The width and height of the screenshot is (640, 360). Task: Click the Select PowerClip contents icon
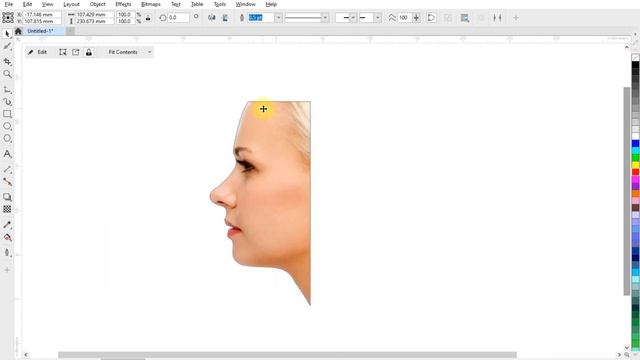(62, 52)
